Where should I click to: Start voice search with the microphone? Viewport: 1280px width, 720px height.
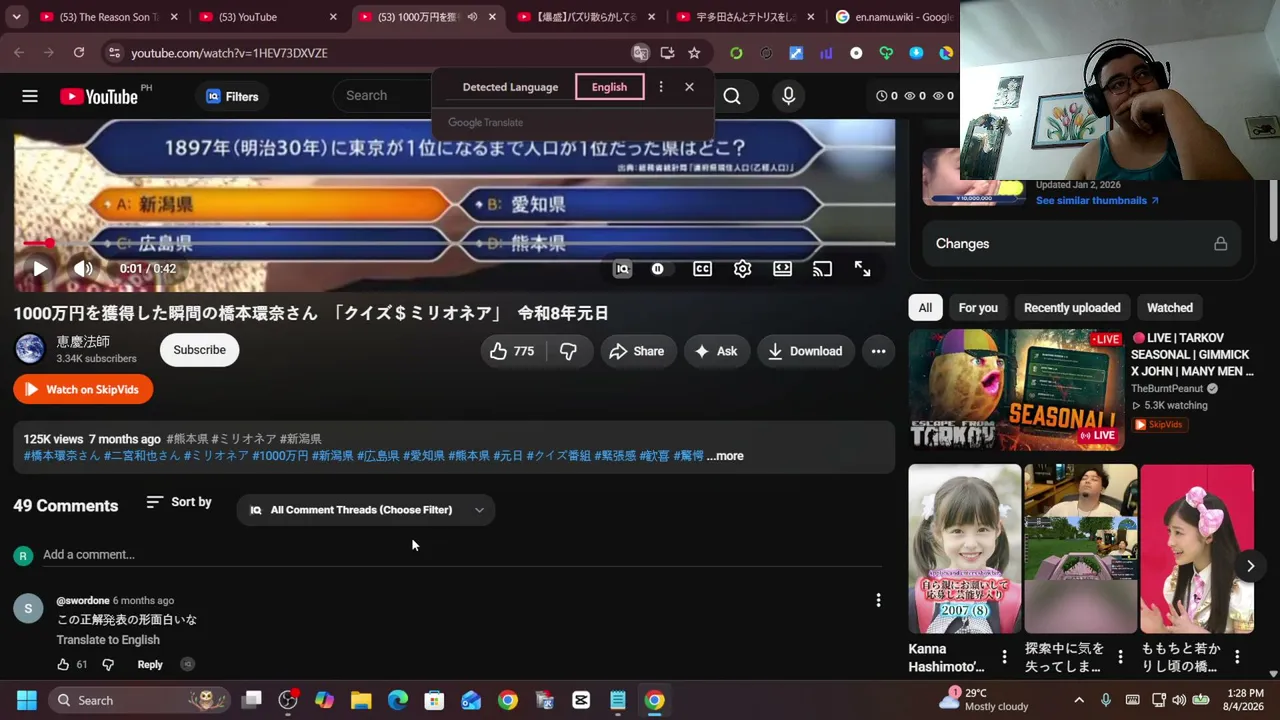point(788,96)
